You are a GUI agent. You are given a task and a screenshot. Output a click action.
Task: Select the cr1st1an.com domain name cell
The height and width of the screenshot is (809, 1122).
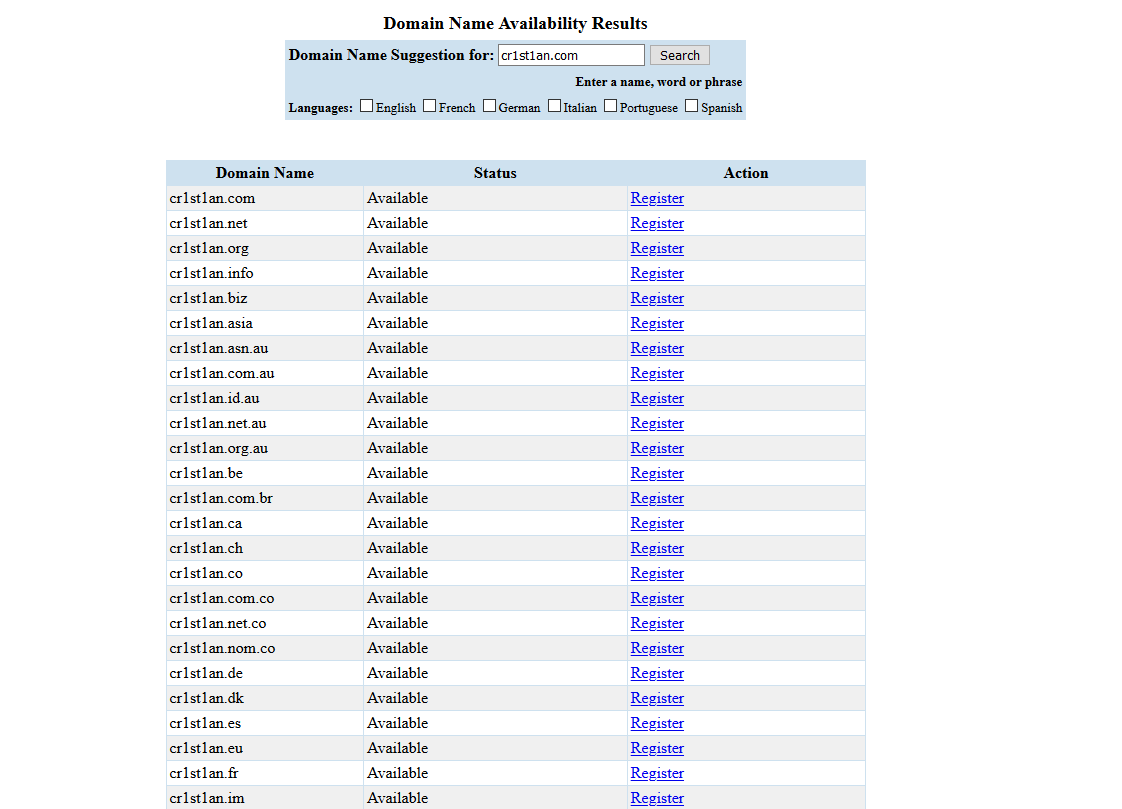tap(265, 198)
